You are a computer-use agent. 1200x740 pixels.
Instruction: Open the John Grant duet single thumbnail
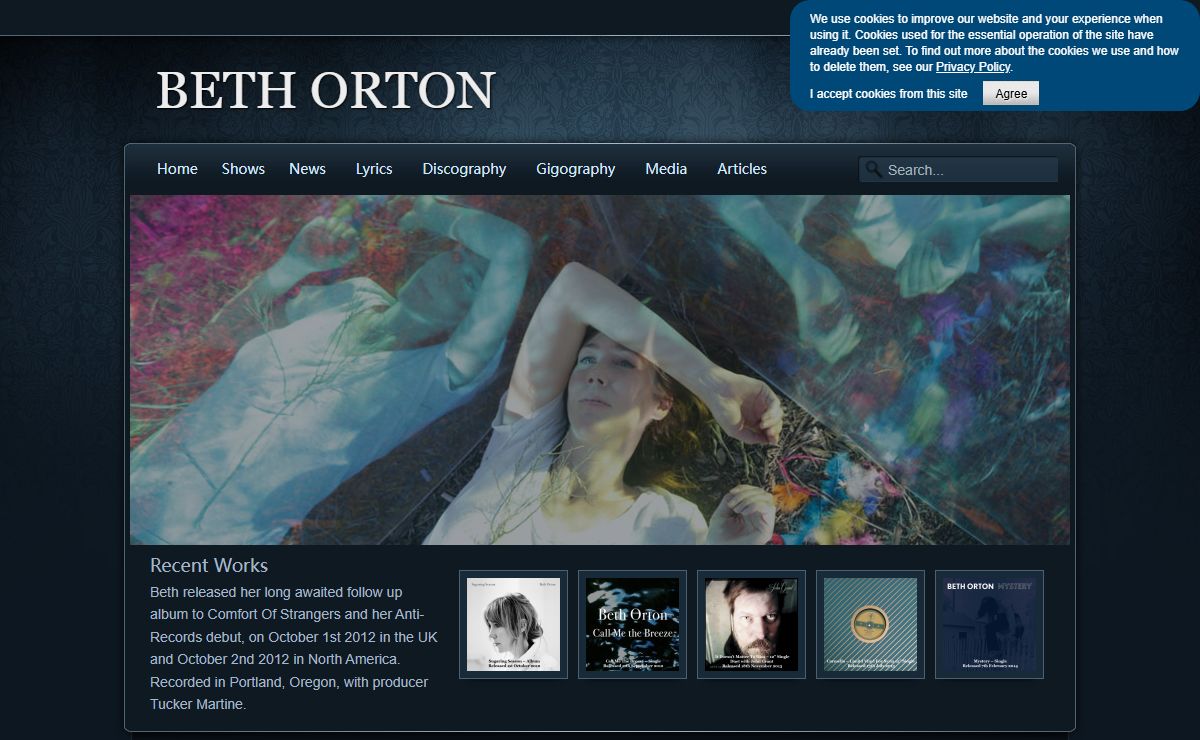click(x=751, y=624)
